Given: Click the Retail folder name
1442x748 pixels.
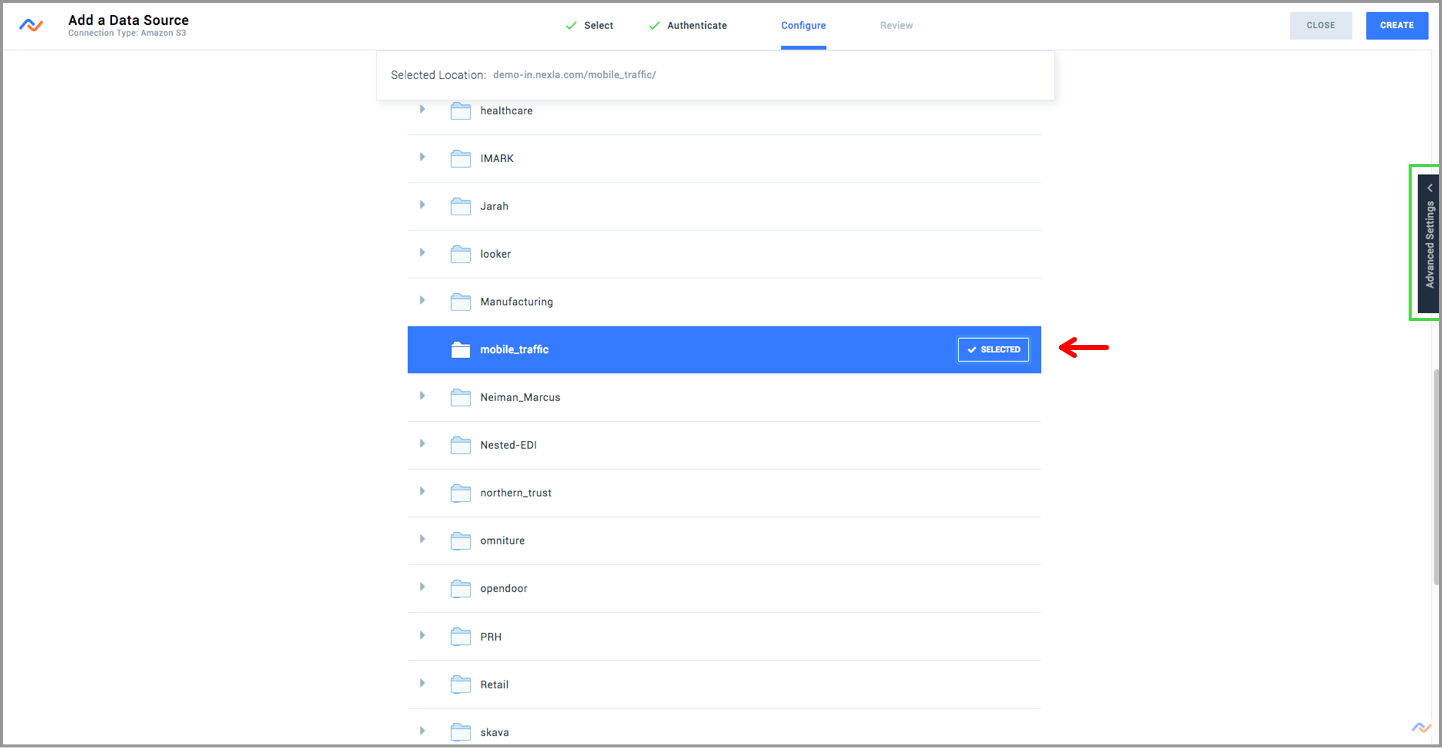Looking at the screenshot, I should (x=494, y=685).
